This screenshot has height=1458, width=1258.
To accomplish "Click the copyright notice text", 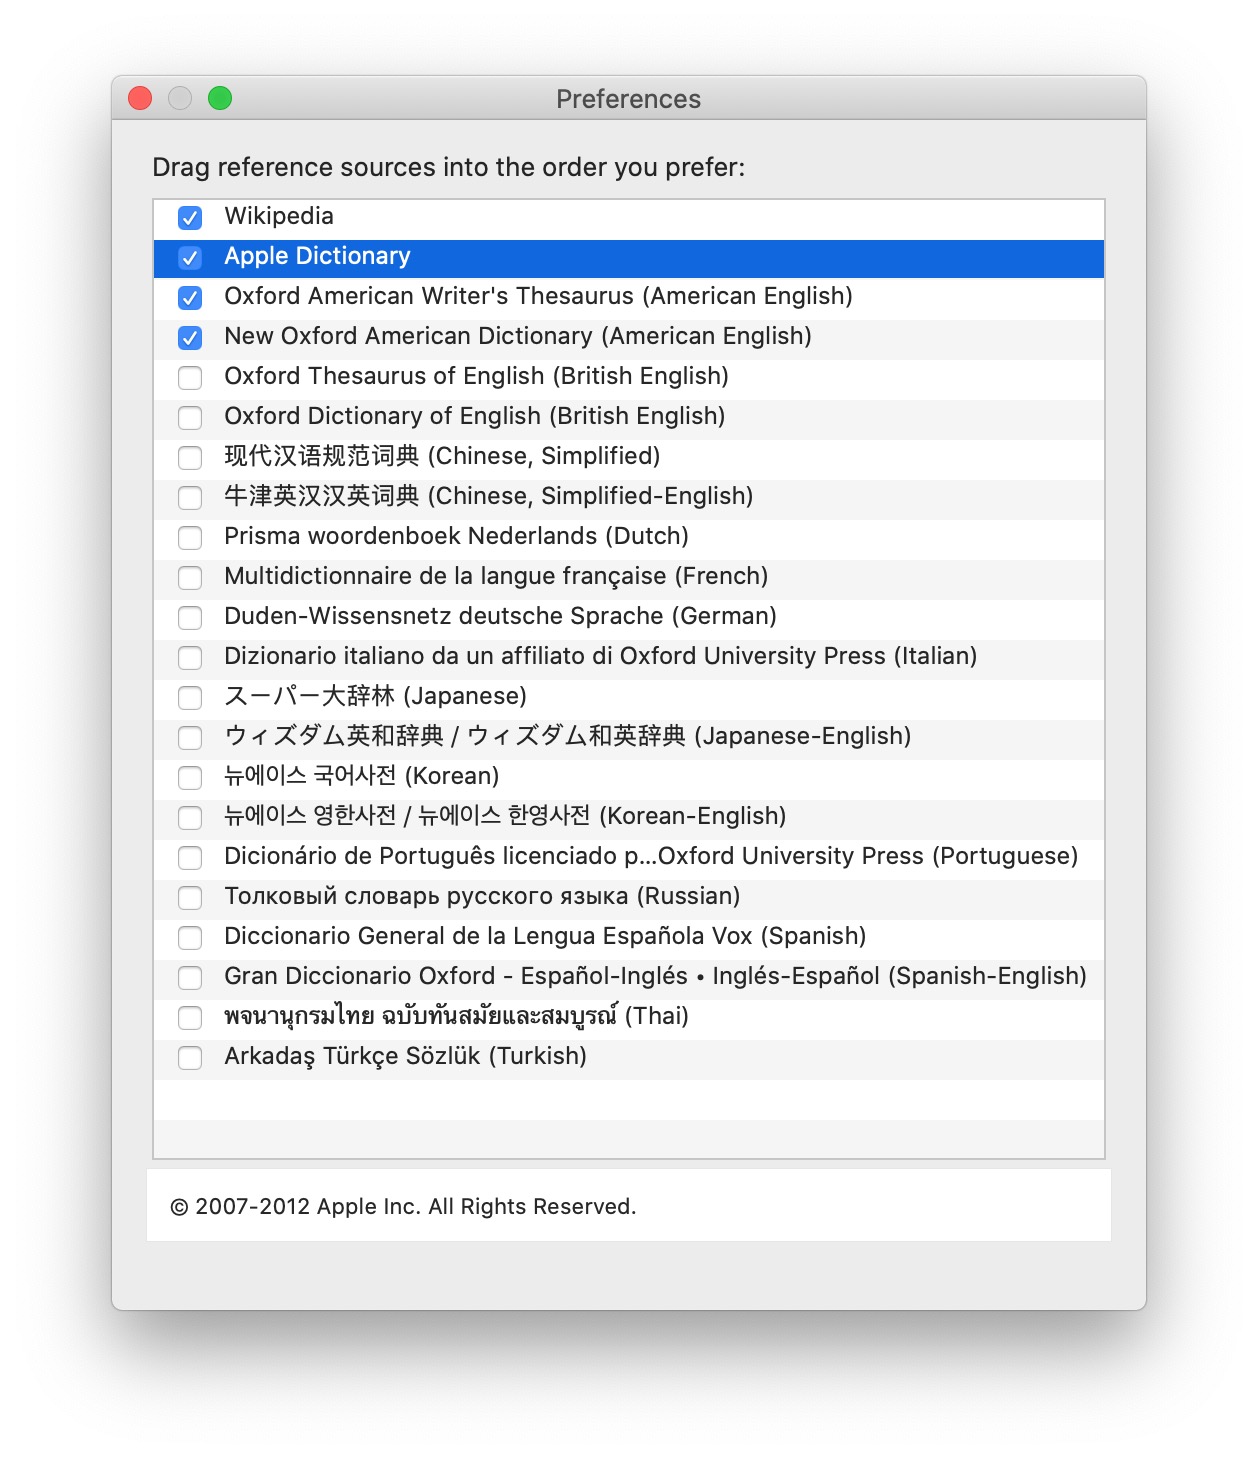I will (x=403, y=1206).
